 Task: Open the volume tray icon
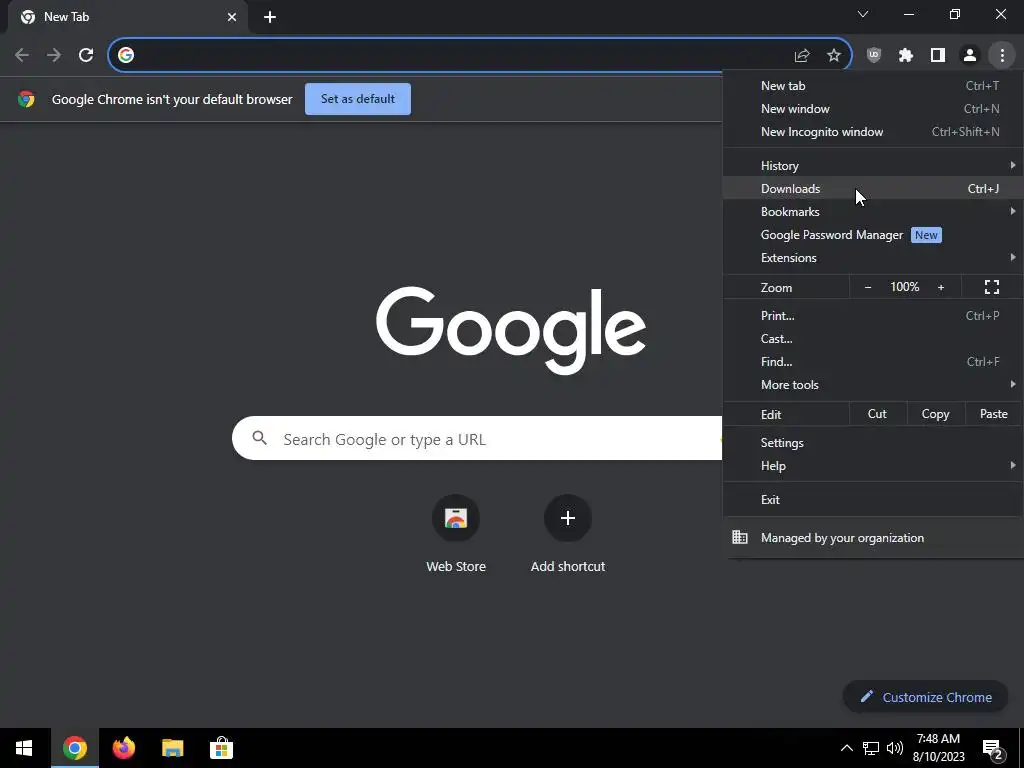click(895, 748)
